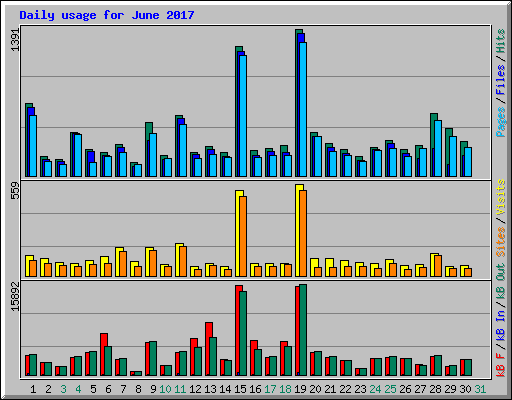Viewport: 512px width, 400px height.
Task: Click day 28 on the x-axis
Action: [435, 389]
